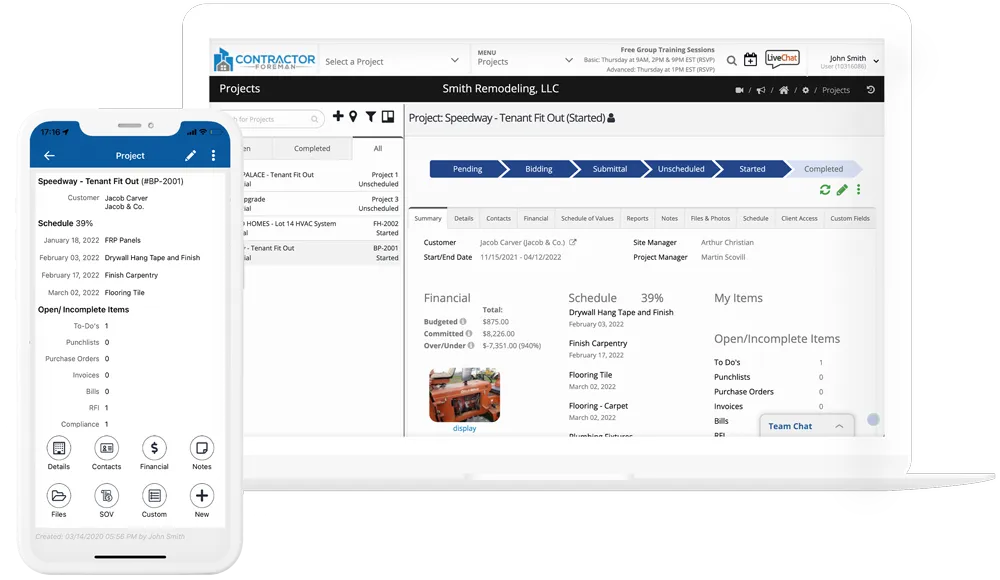Image resolution: width=1000 pixels, height=580 pixels.
Task: Click the green refresh project icon
Action: point(825,190)
